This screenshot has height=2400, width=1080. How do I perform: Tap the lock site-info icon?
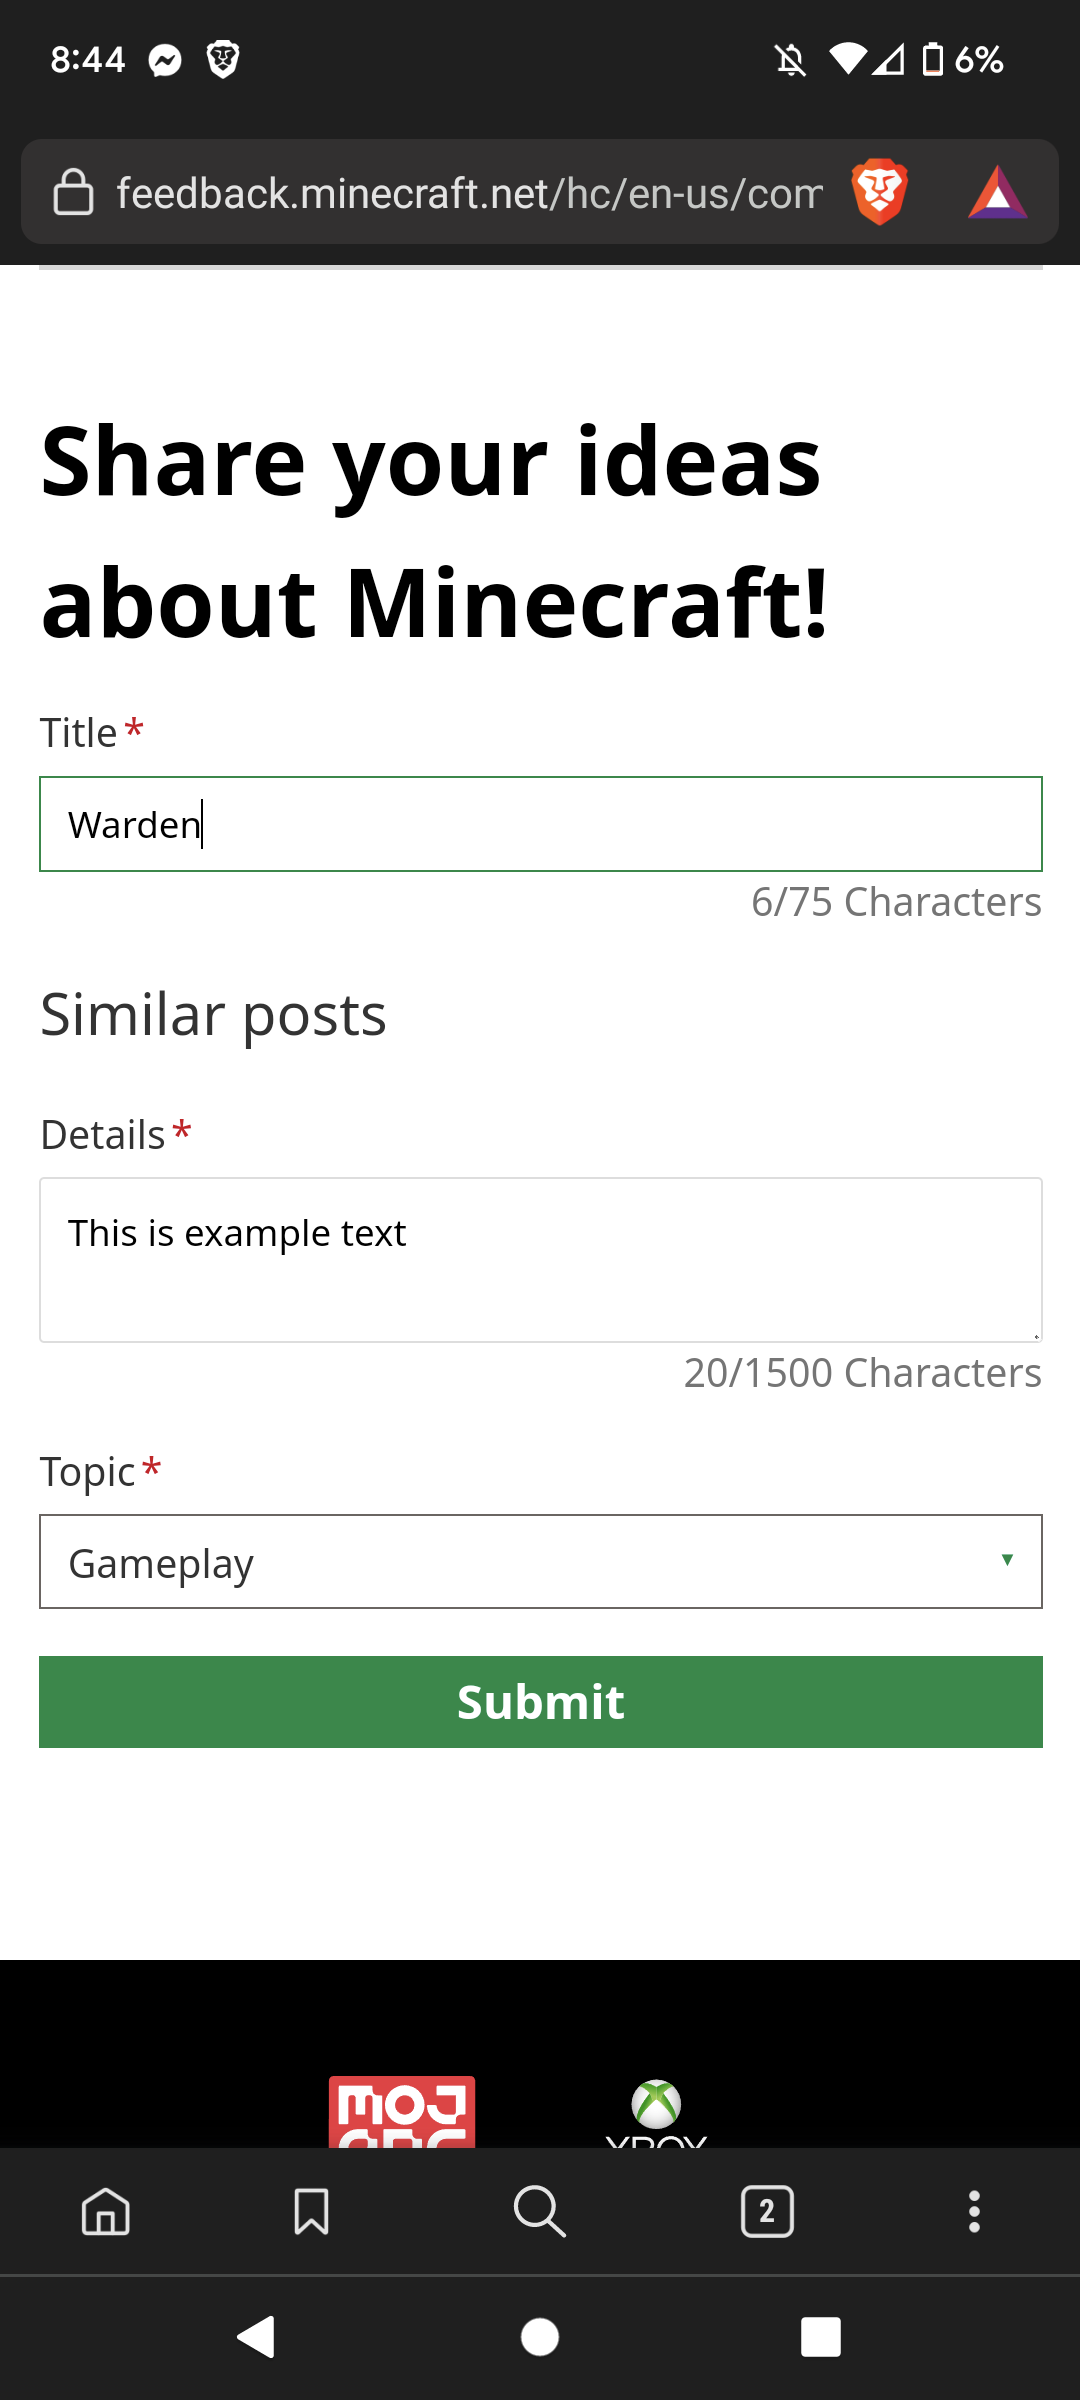point(73,192)
